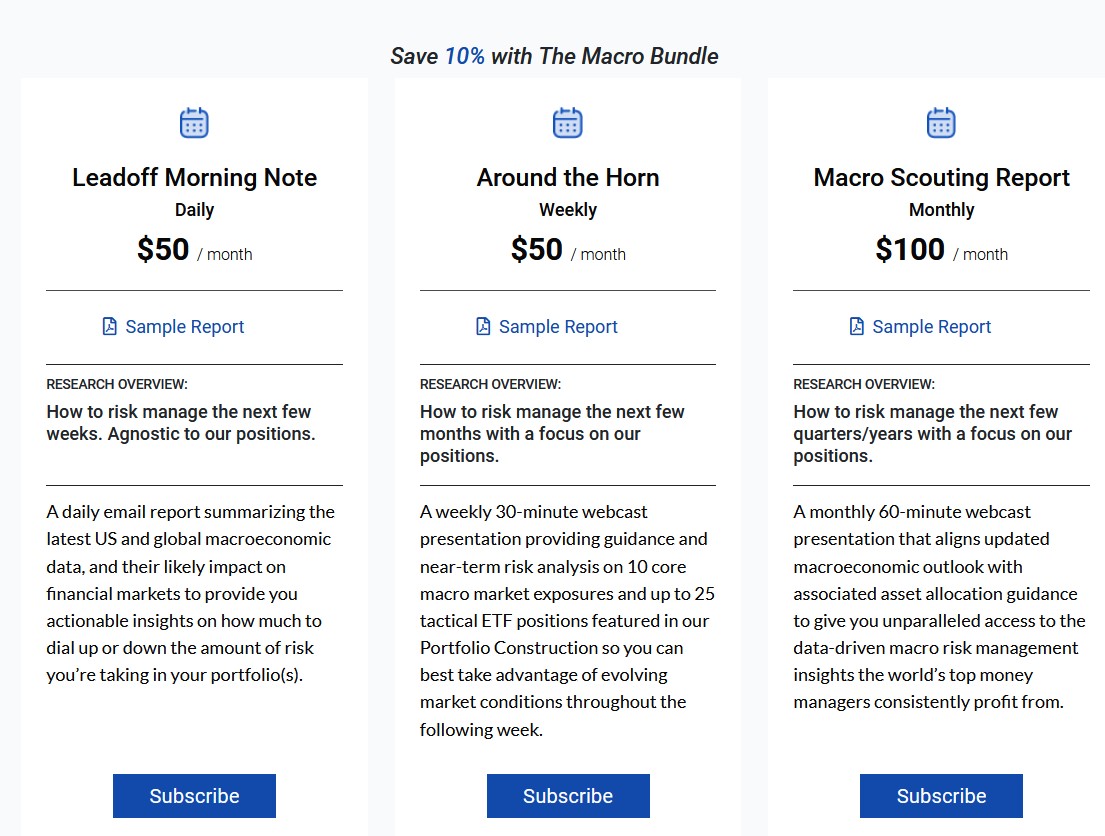Click the Leadoff Morning Note $50 price
This screenshot has width=1105, height=836.
(163, 250)
